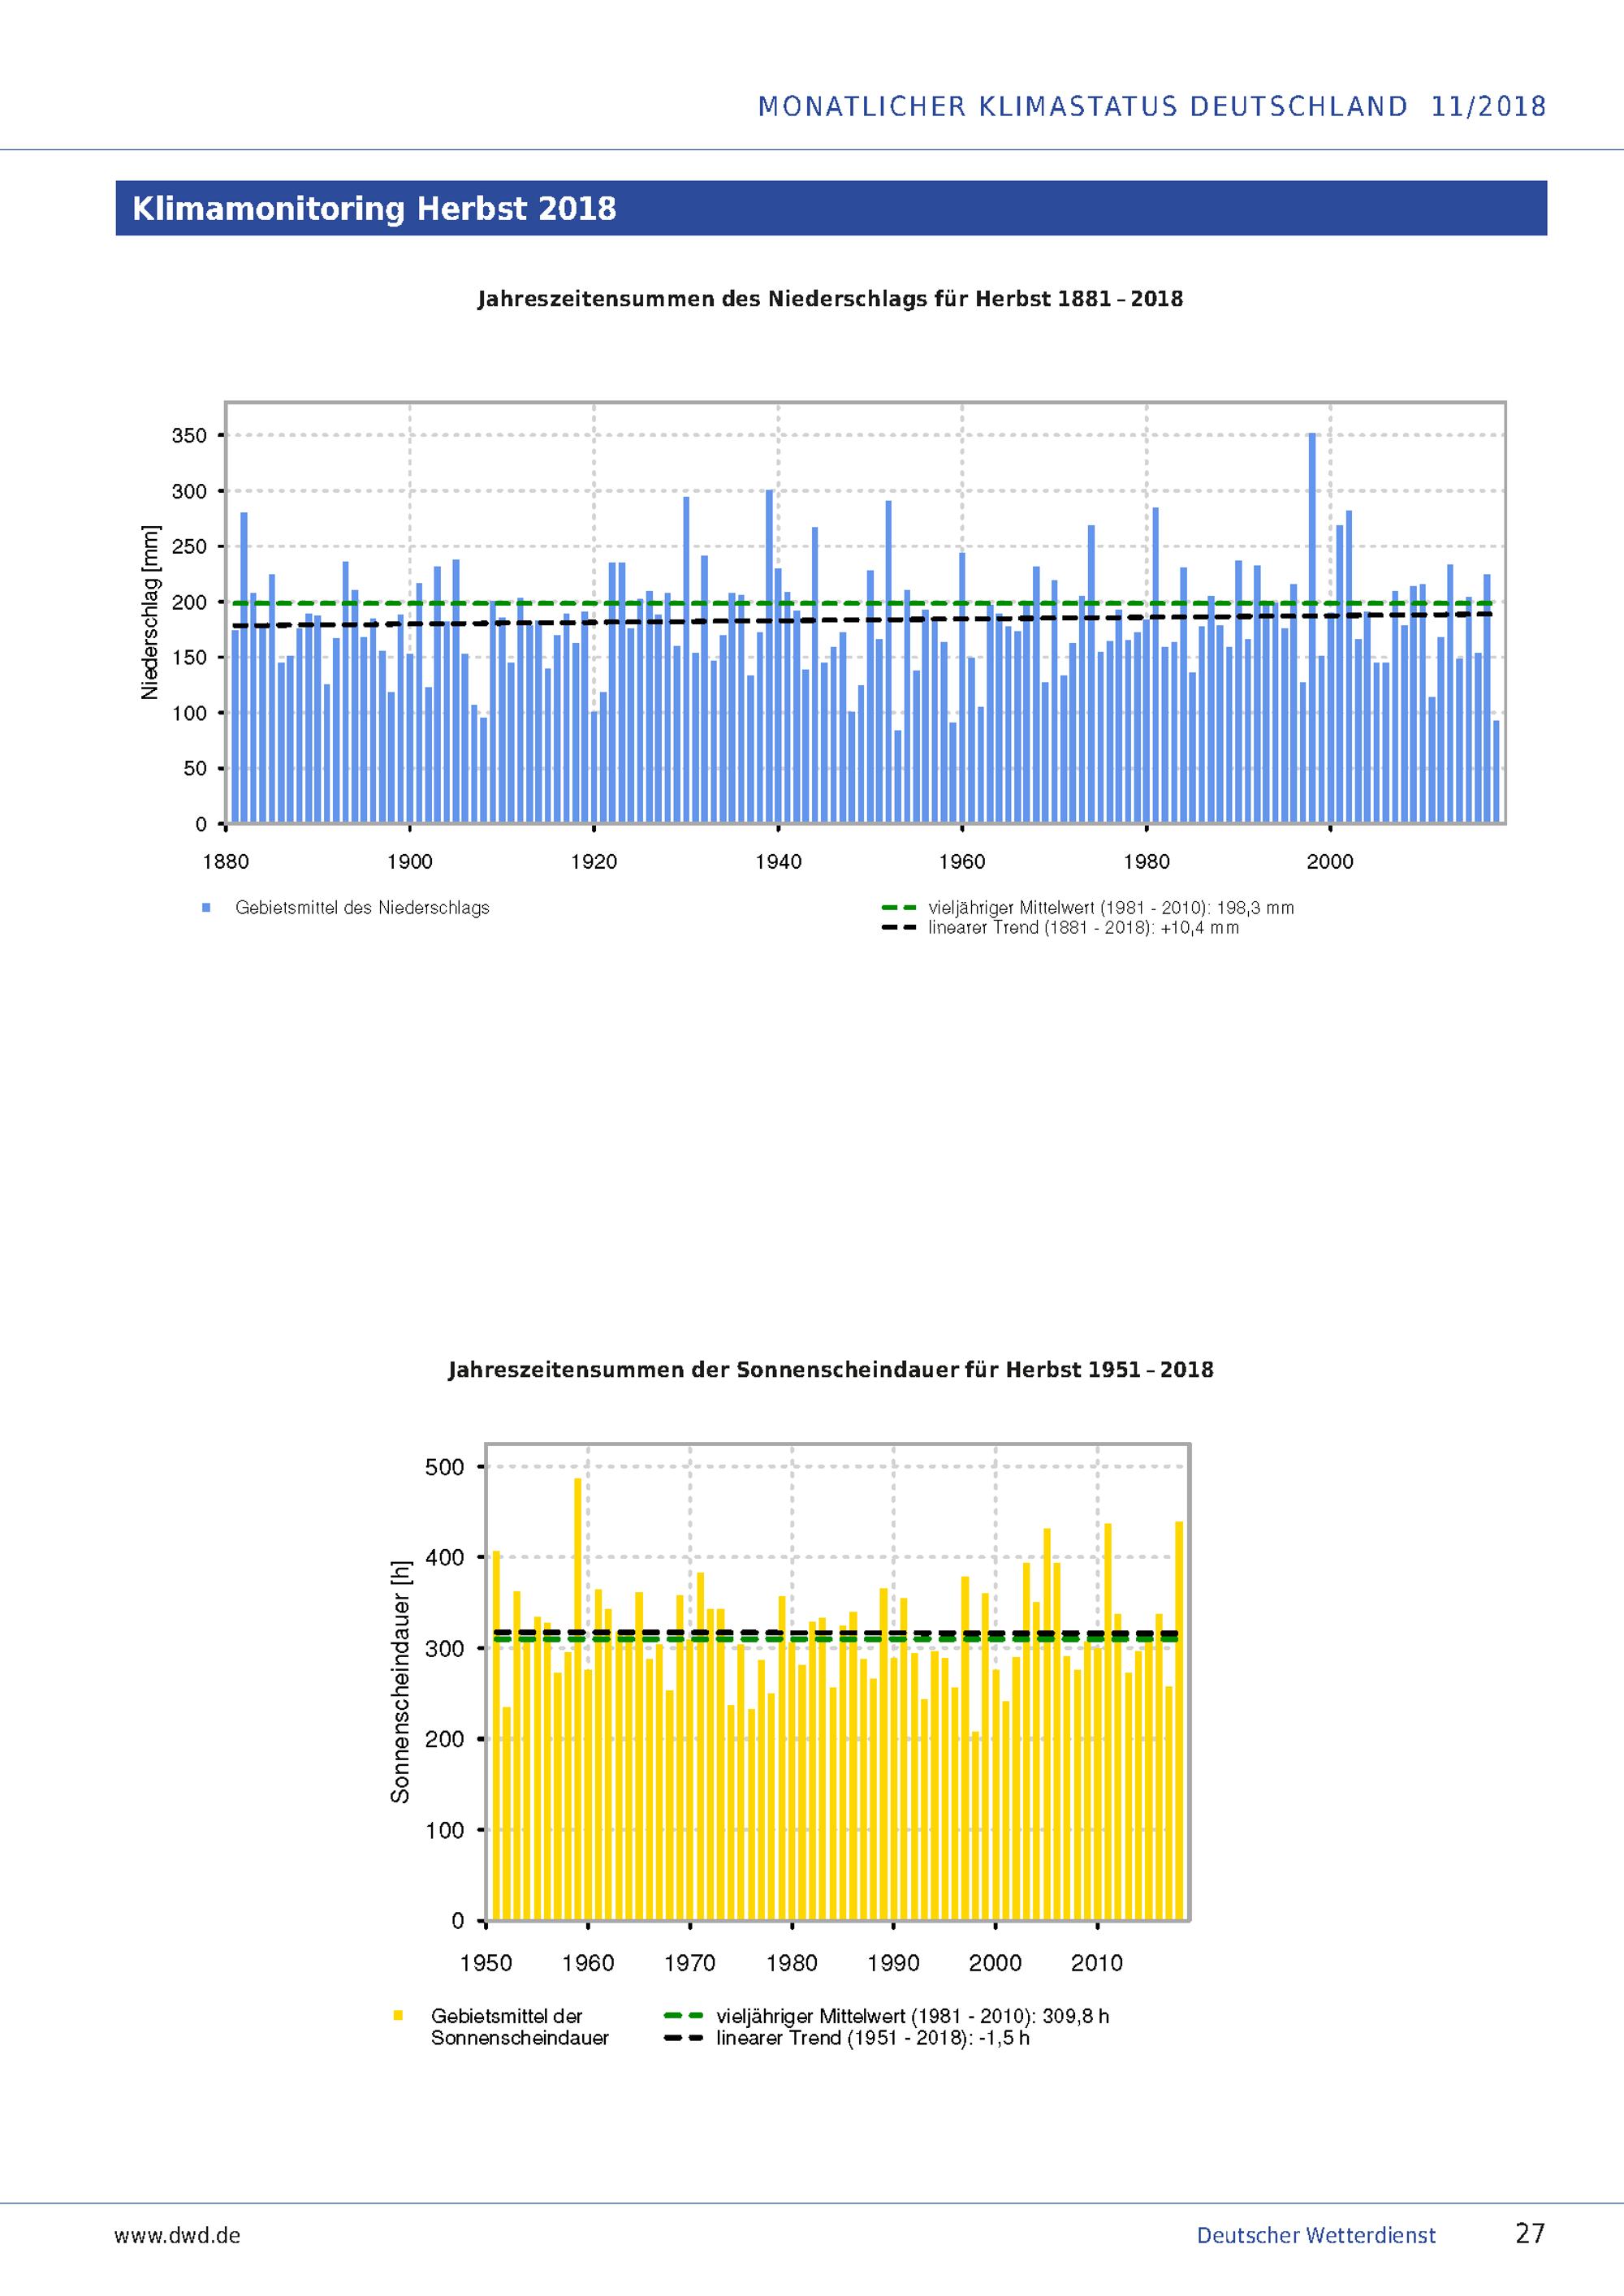Click the Deutscher Wetterdienst footer text
The height and width of the screenshot is (2296, 1624).
click(1316, 2236)
